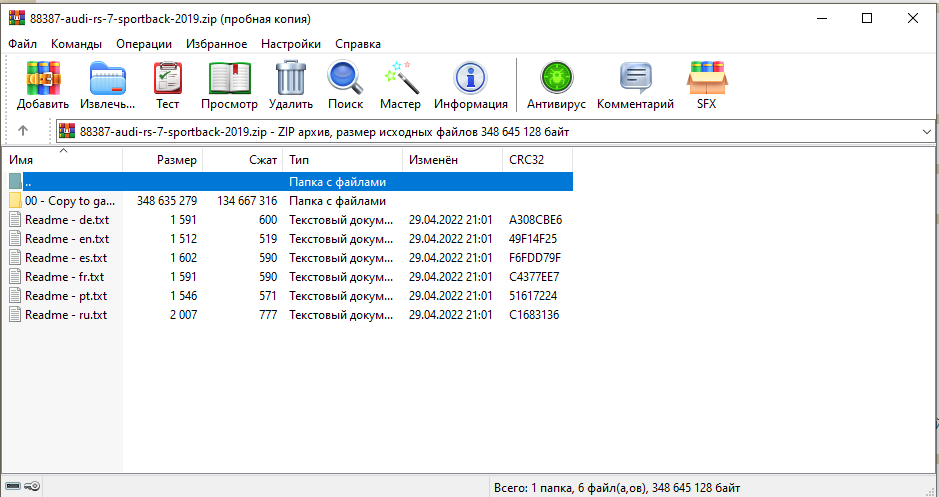The image size is (939, 497).
Task: Open the Команды menu
Action: [x=76, y=44]
